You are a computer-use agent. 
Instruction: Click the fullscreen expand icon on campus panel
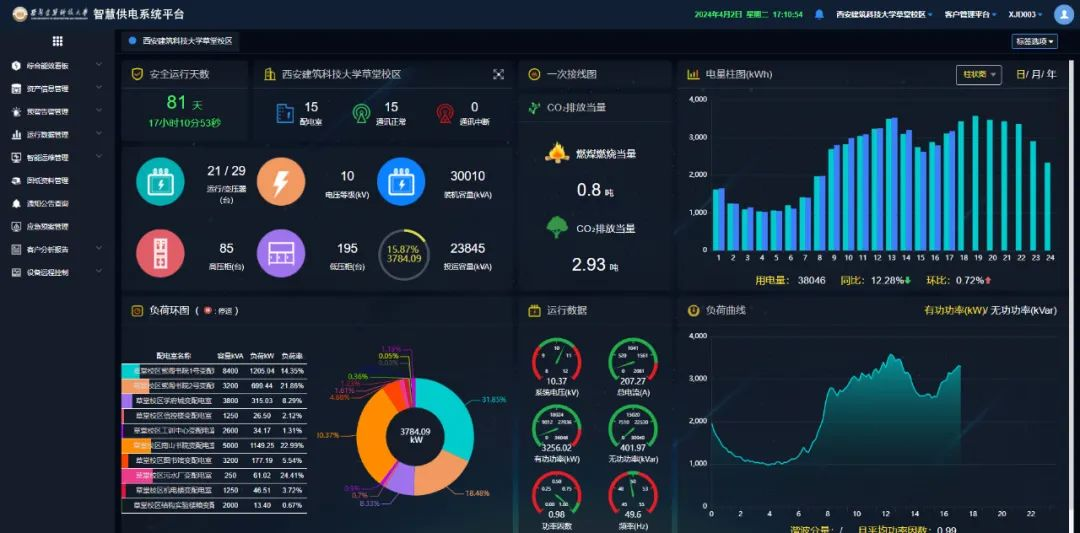[x=498, y=74]
